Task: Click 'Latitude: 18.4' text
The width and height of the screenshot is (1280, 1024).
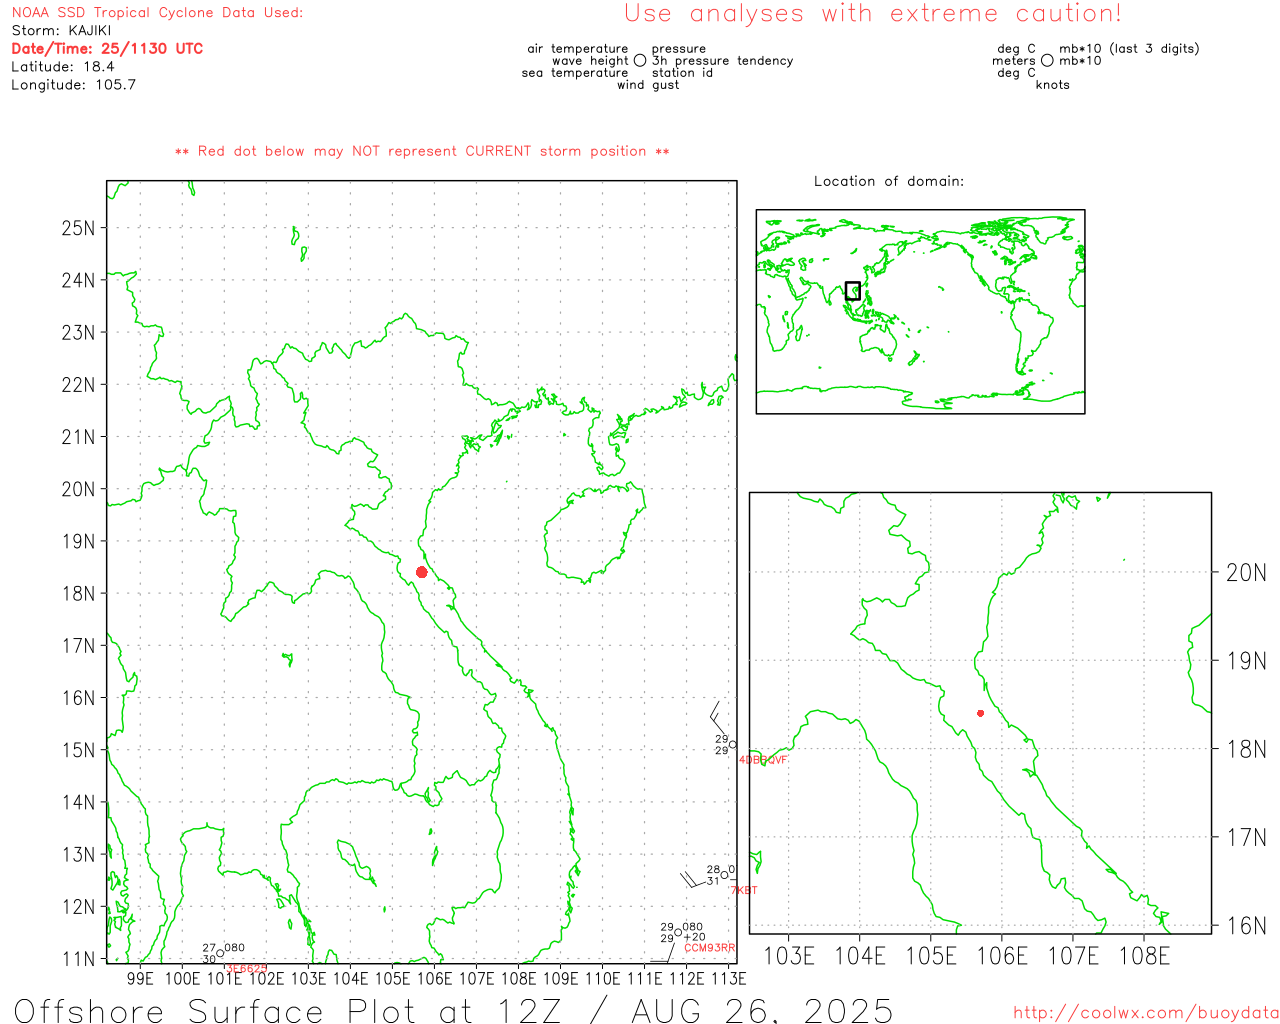Action: pos(63,67)
